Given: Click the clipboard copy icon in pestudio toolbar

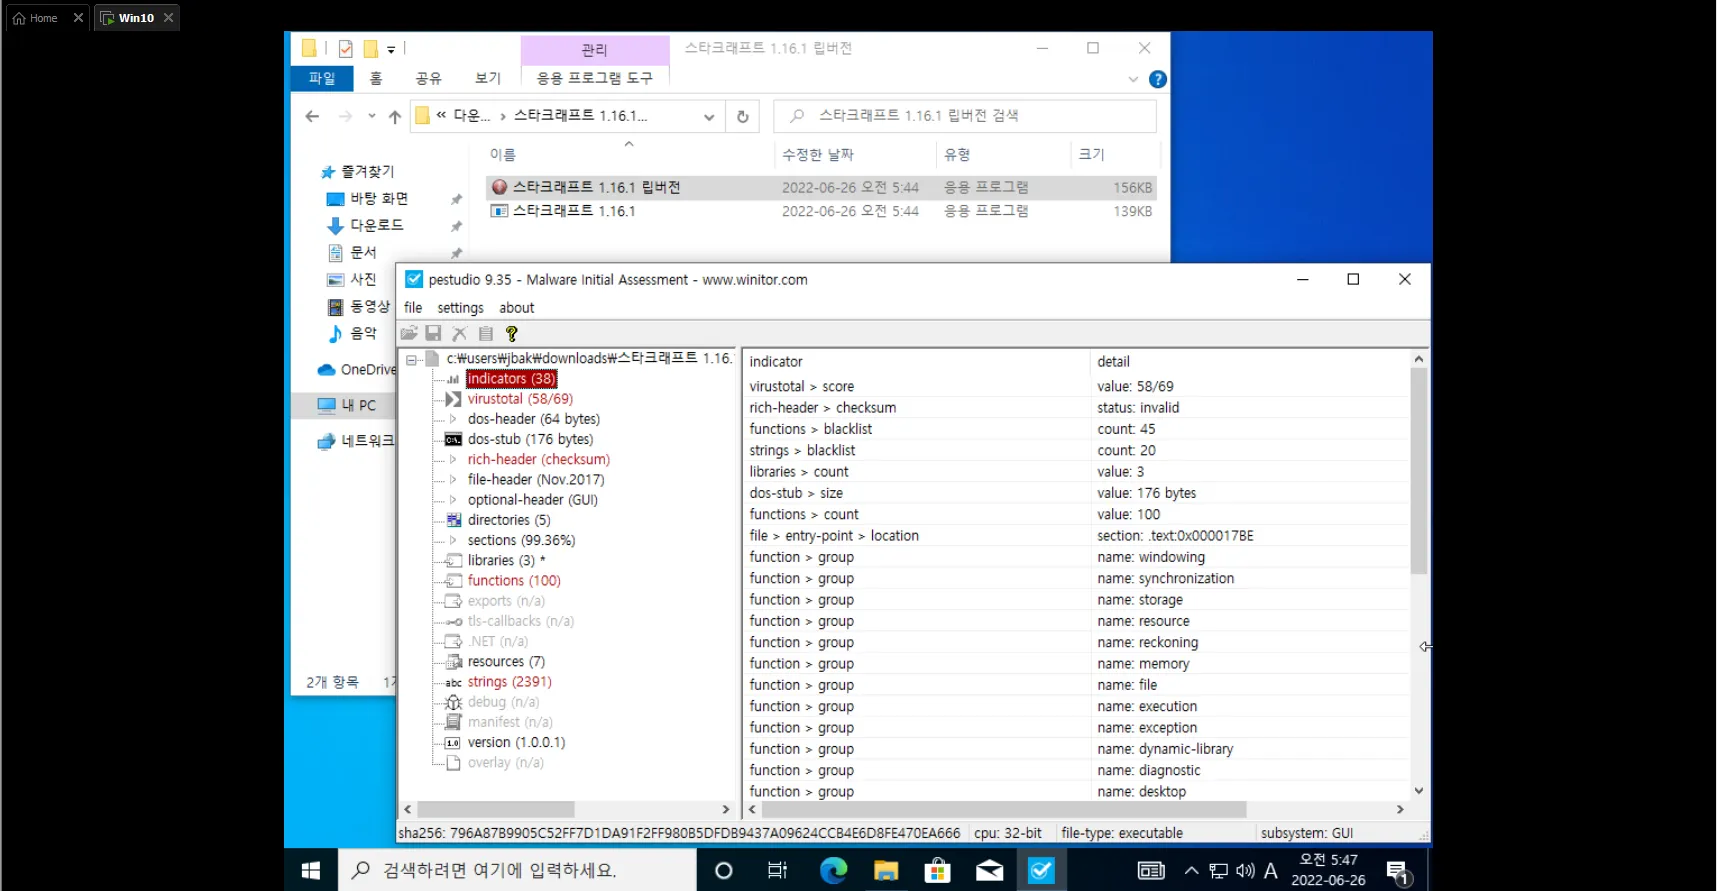Looking at the screenshot, I should point(486,333).
